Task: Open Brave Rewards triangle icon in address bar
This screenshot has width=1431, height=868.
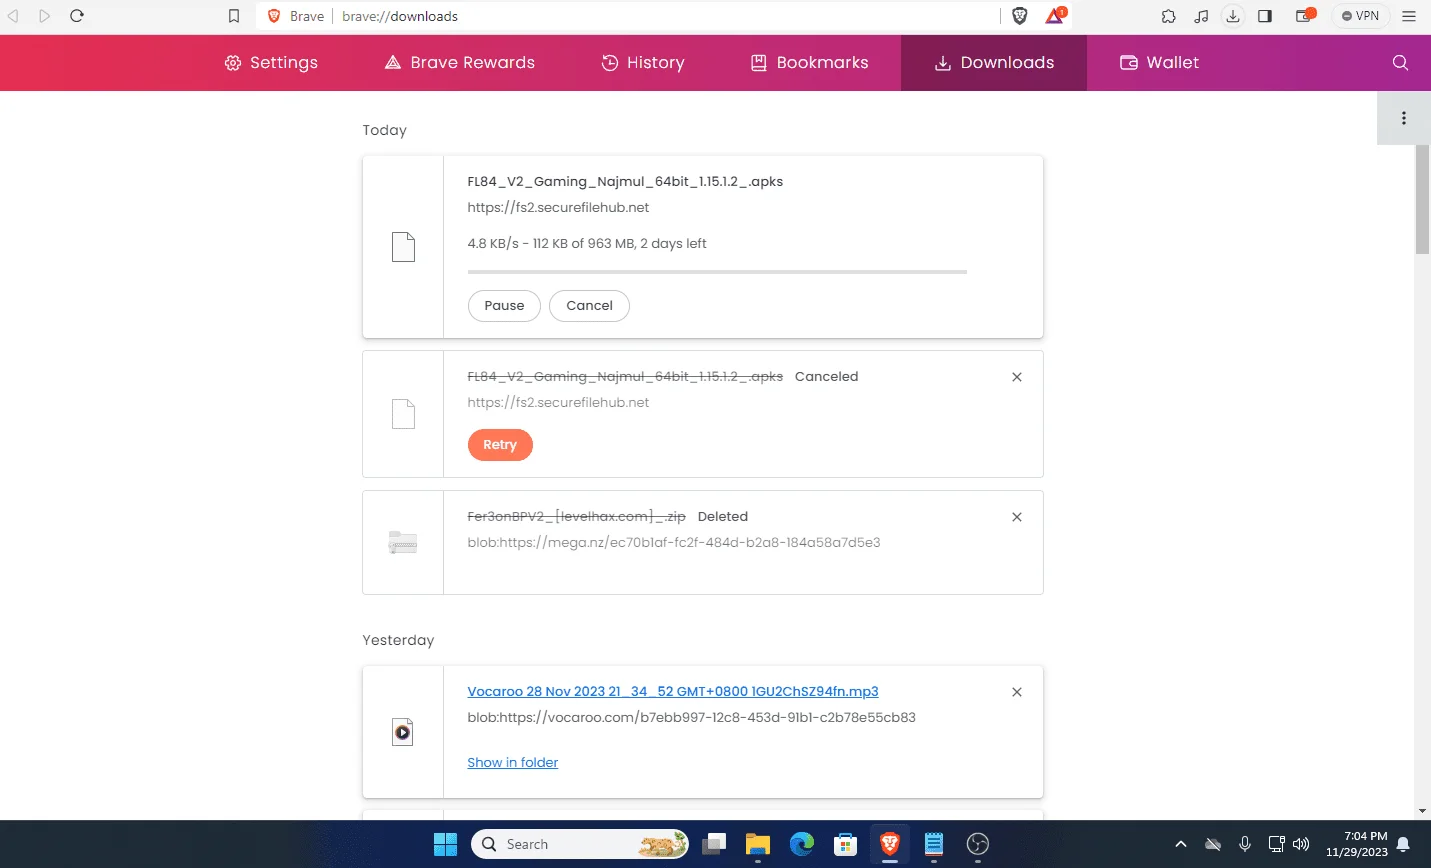Action: tap(1055, 16)
